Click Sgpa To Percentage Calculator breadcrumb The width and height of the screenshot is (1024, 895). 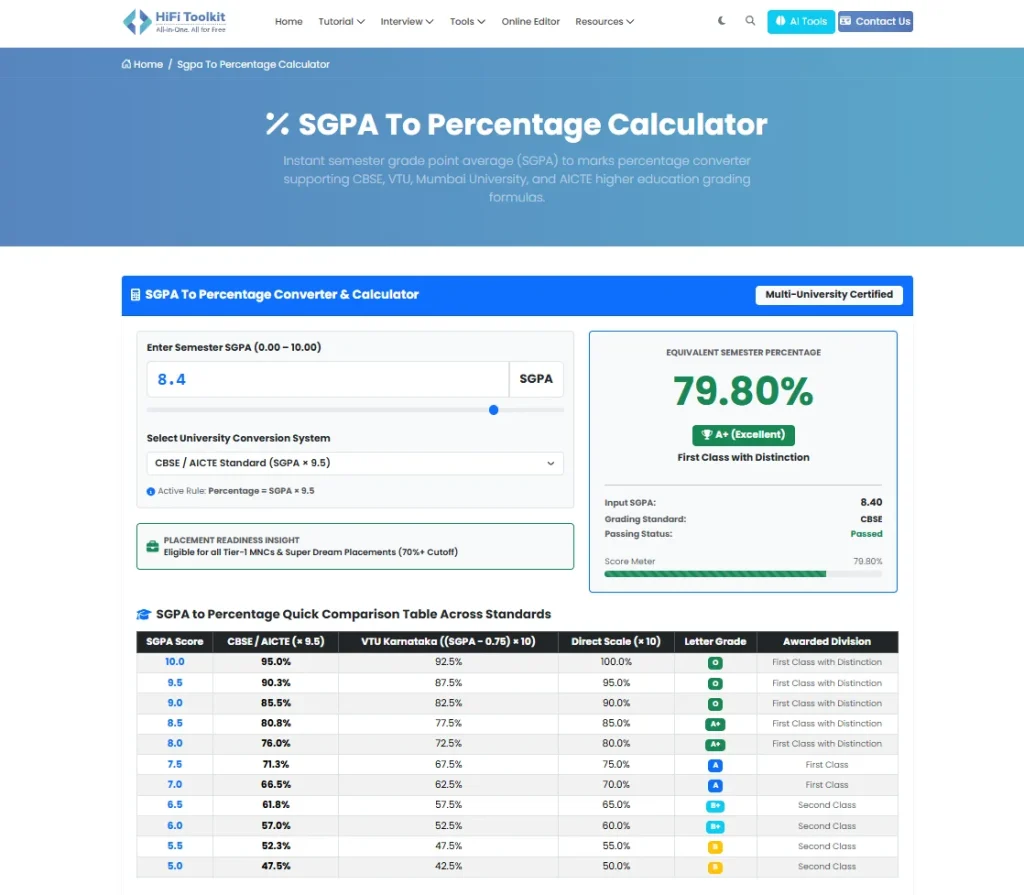click(253, 64)
